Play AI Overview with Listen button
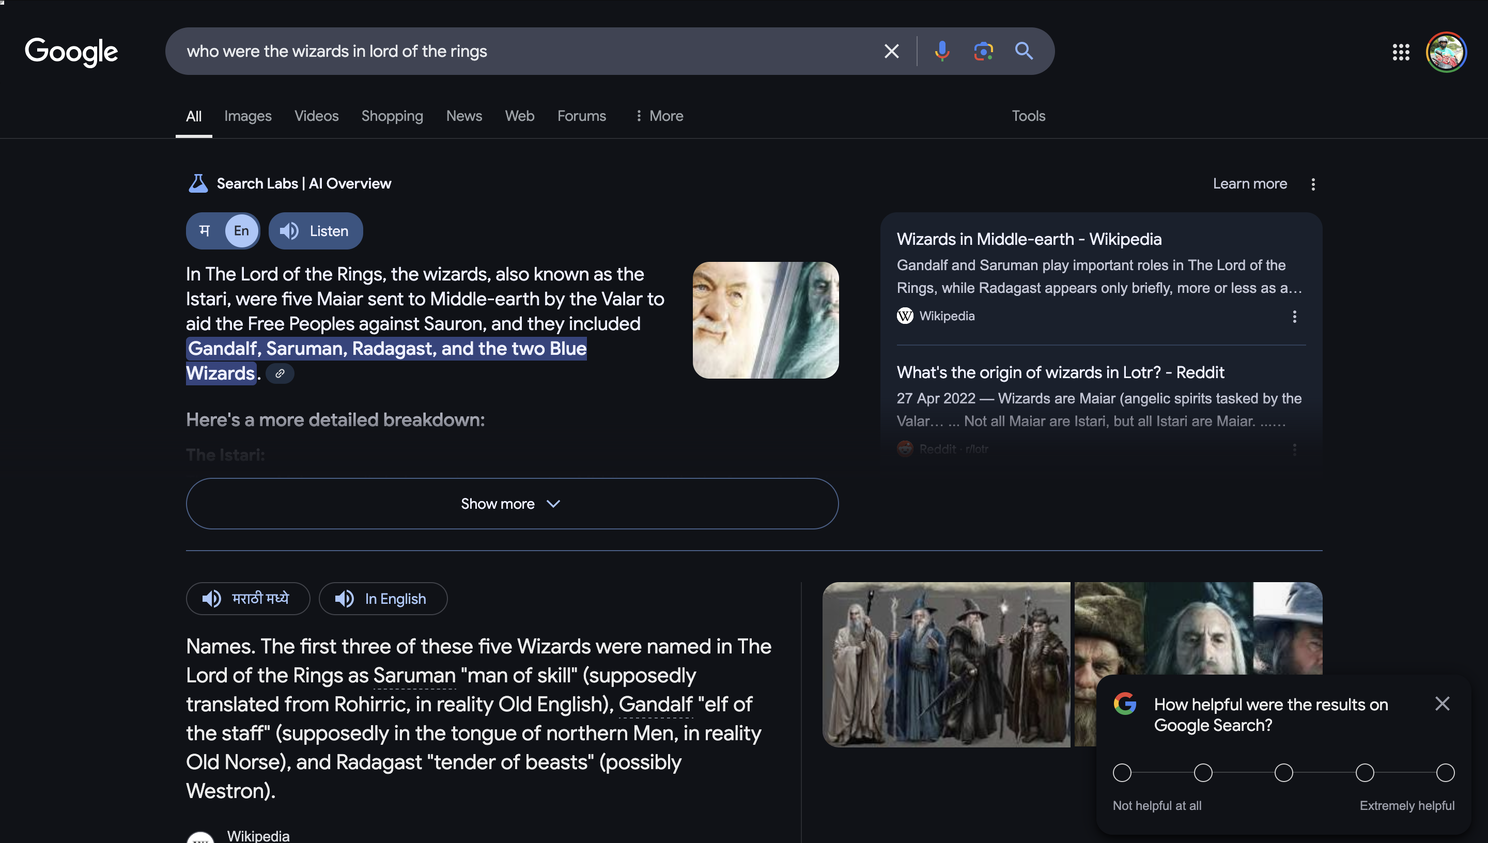1488x843 pixels. [x=315, y=231]
